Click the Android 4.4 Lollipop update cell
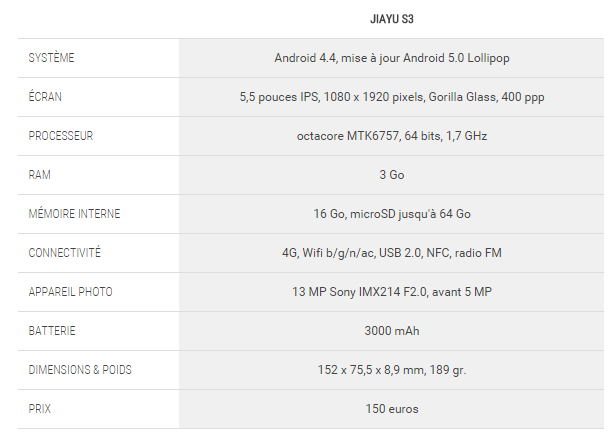608x432 pixels. pyautogui.click(x=392, y=58)
